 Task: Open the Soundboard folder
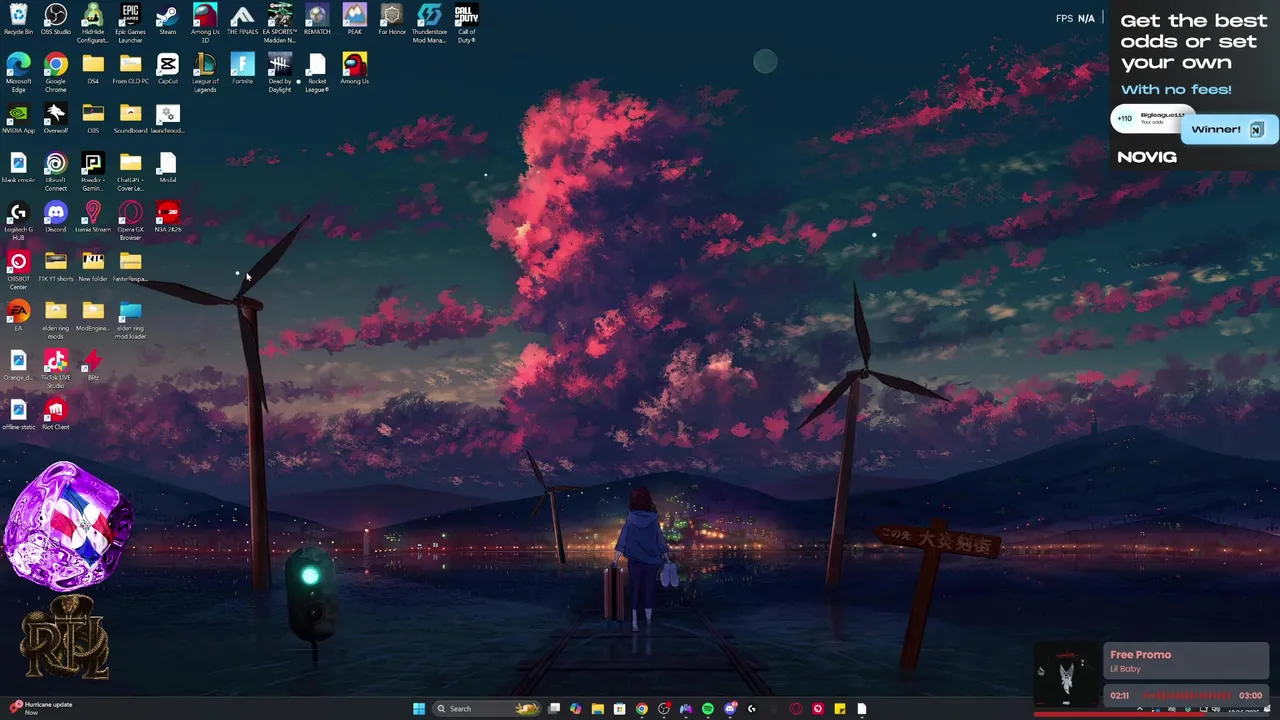point(130,119)
